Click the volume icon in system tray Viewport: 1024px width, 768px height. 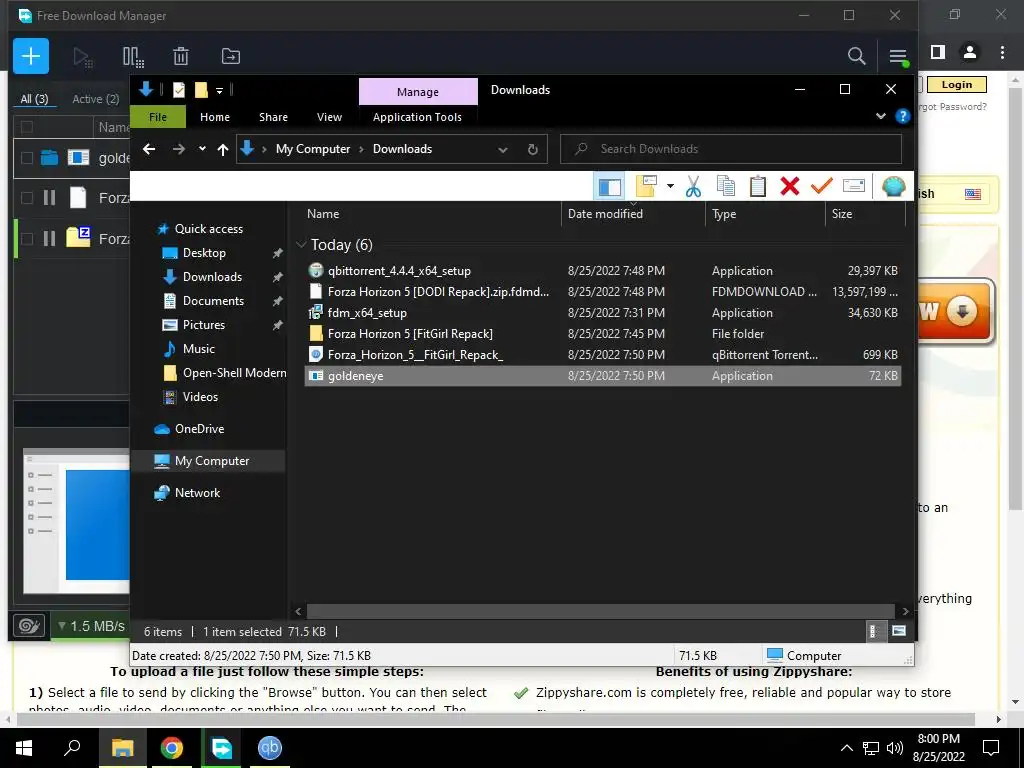pos(895,748)
